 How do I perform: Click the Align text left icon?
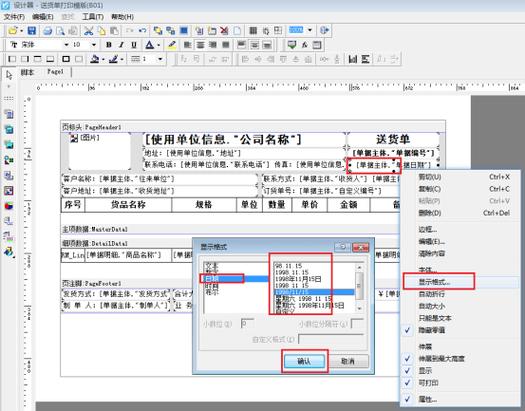point(188,45)
